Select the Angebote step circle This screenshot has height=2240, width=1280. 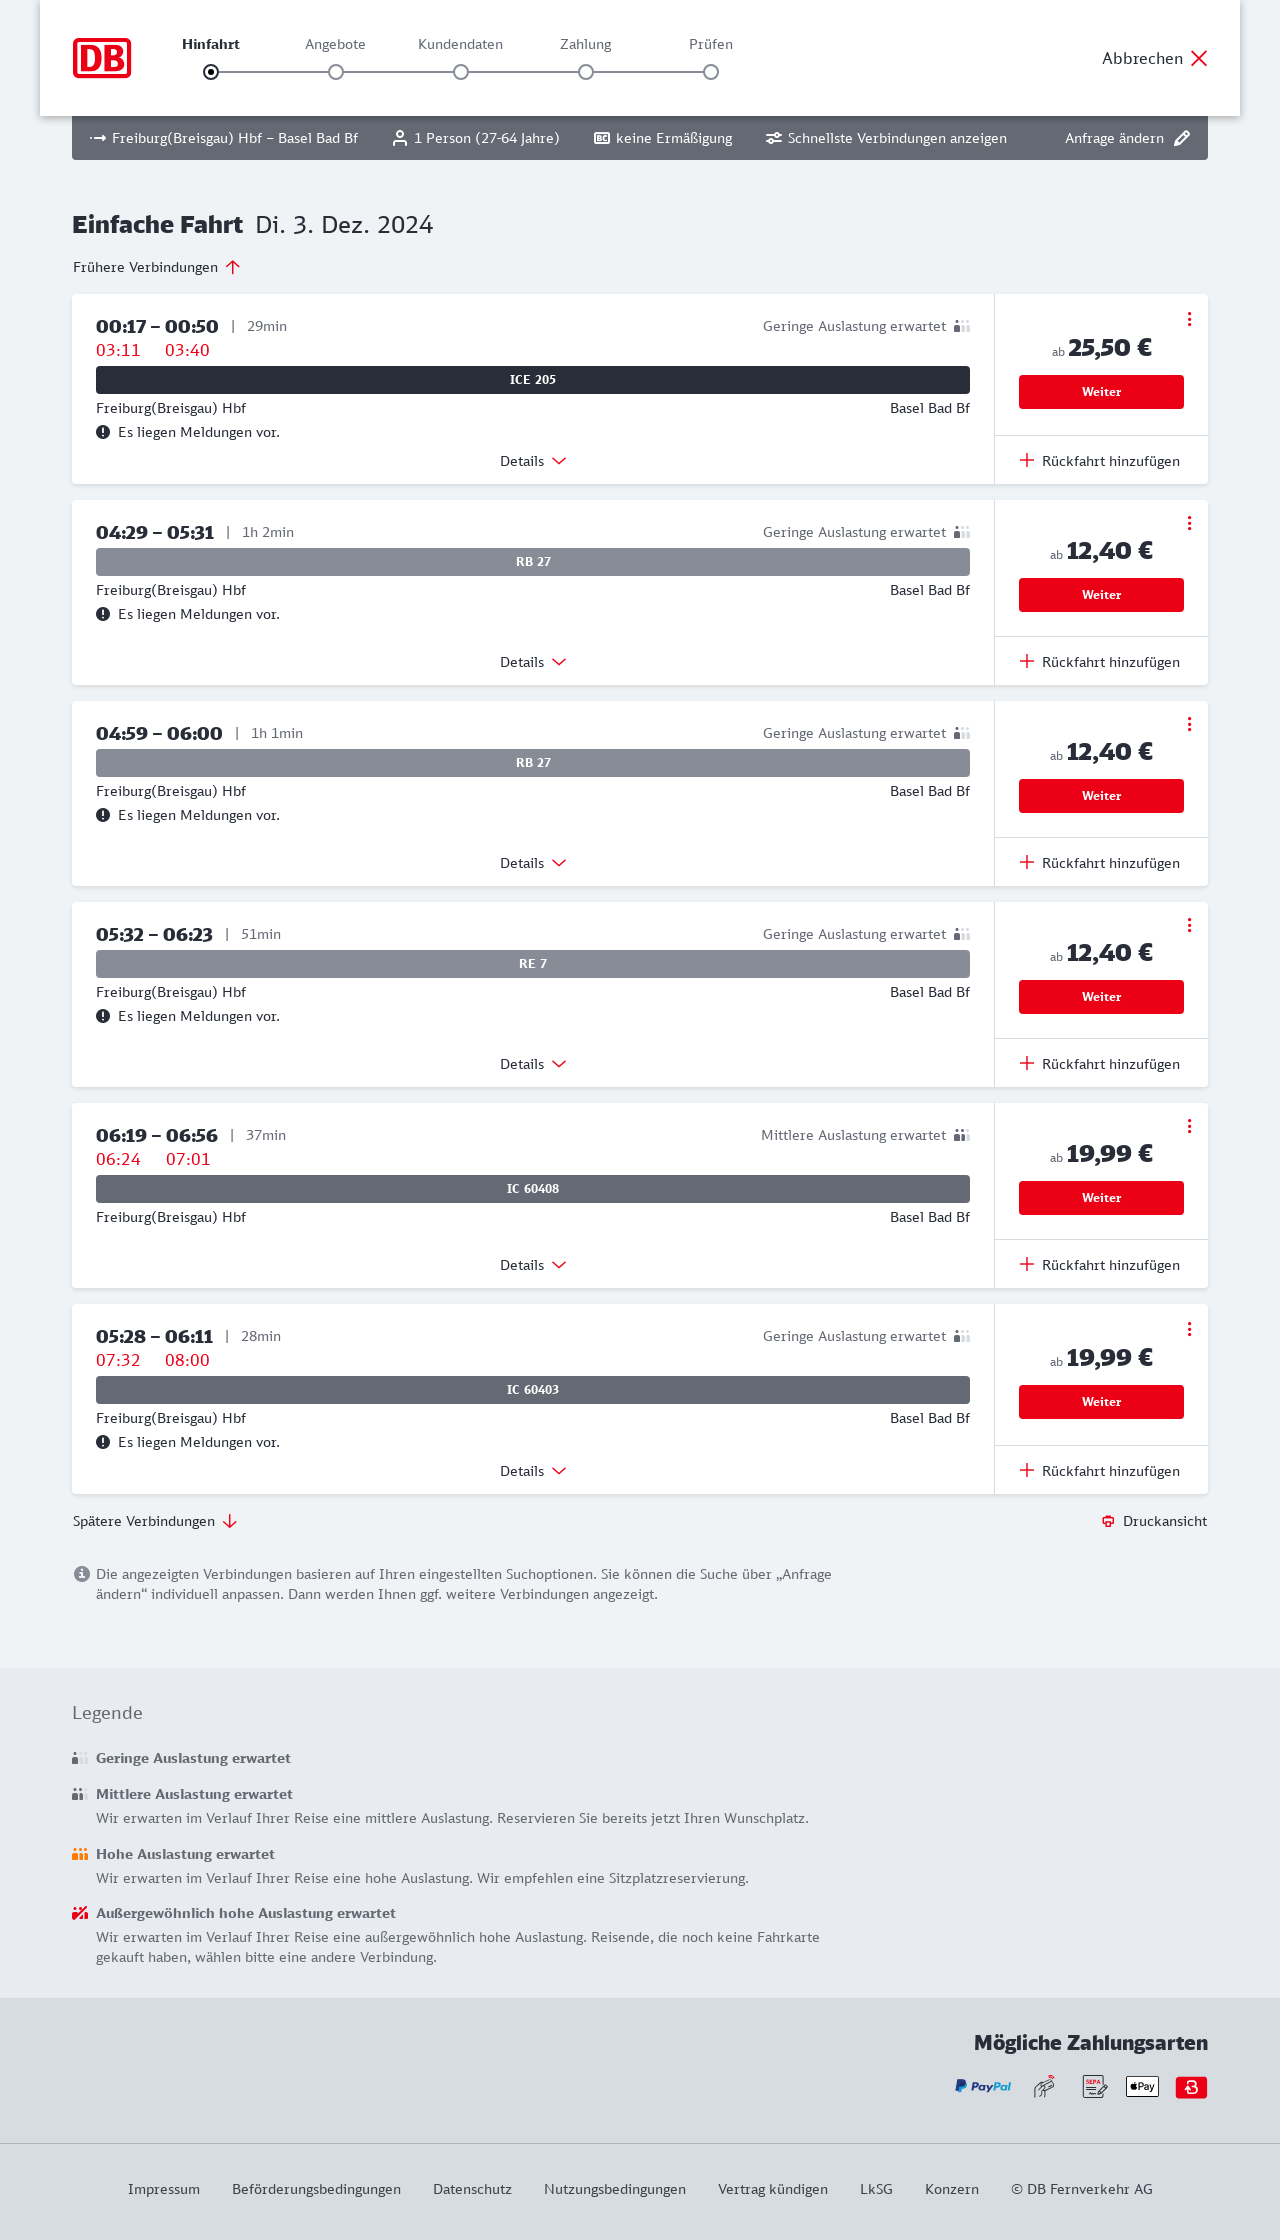(336, 72)
